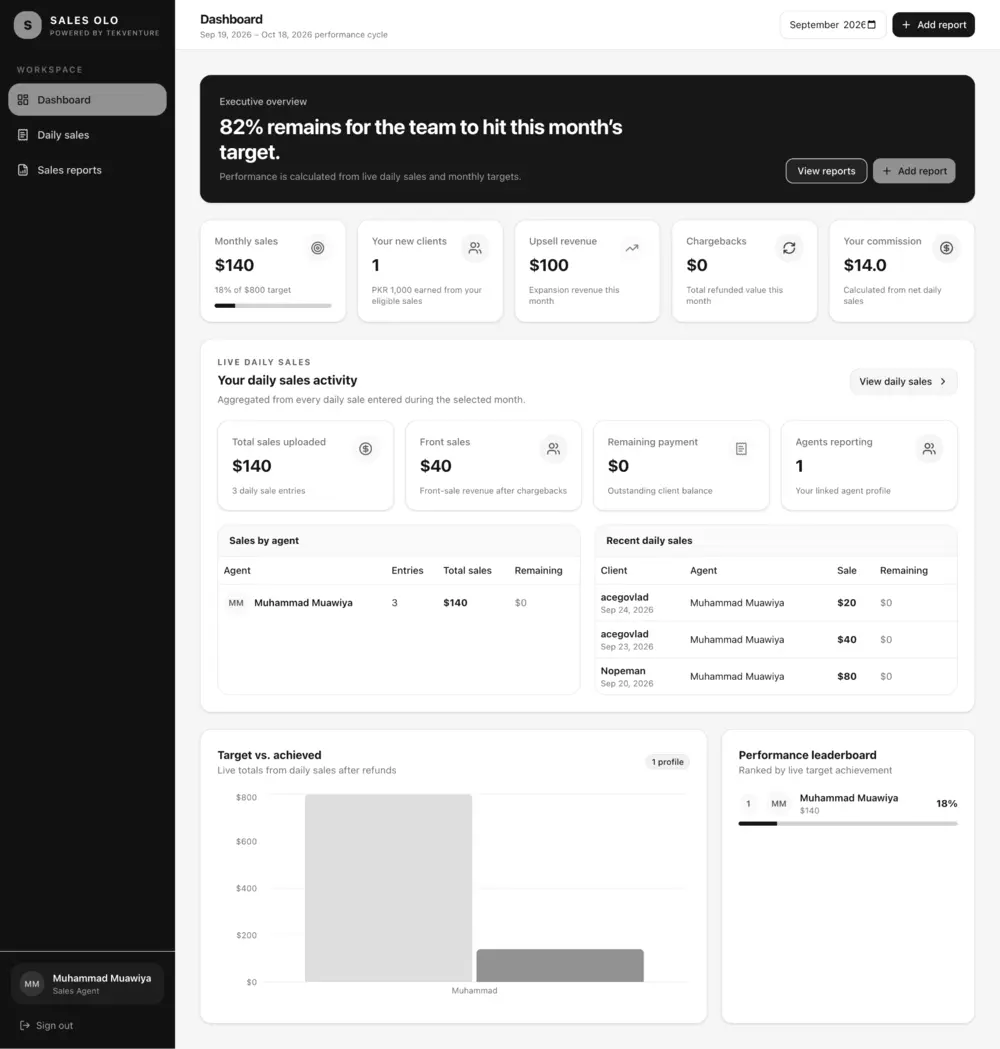Click the target icon on the Monthly sales card

click(318, 248)
